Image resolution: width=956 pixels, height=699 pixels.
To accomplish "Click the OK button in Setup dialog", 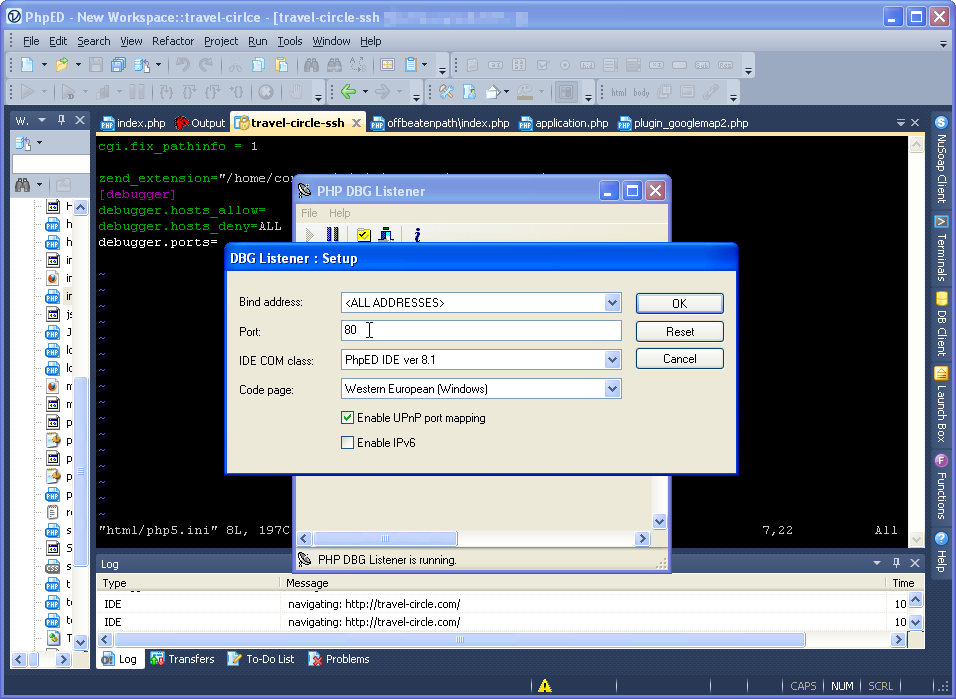I will pos(679,303).
